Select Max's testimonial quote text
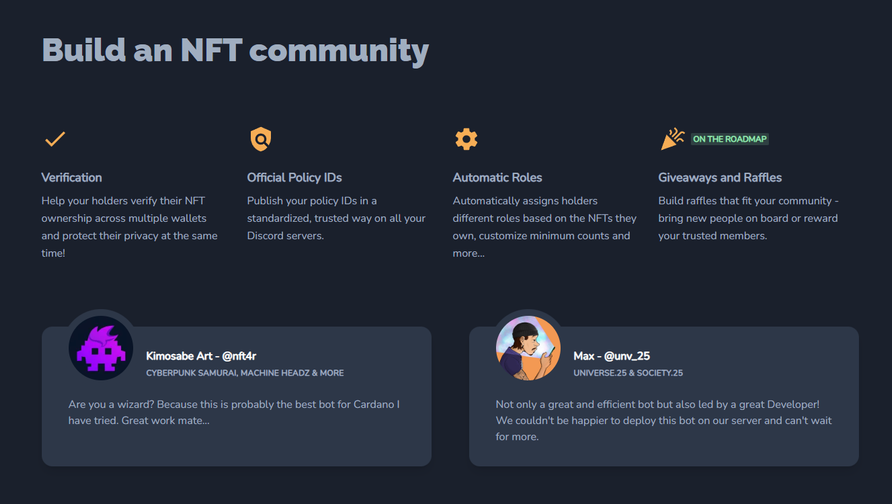The height and width of the screenshot is (504, 892). (x=663, y=420)
